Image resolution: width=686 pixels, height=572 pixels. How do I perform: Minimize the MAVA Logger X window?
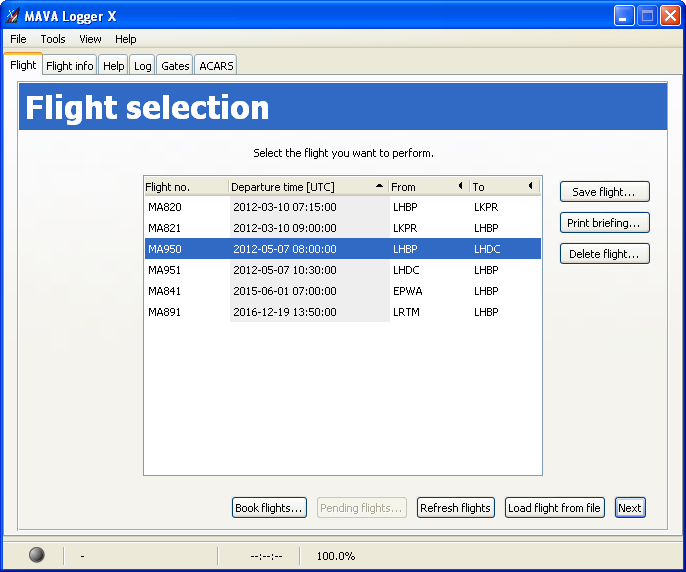624,16
